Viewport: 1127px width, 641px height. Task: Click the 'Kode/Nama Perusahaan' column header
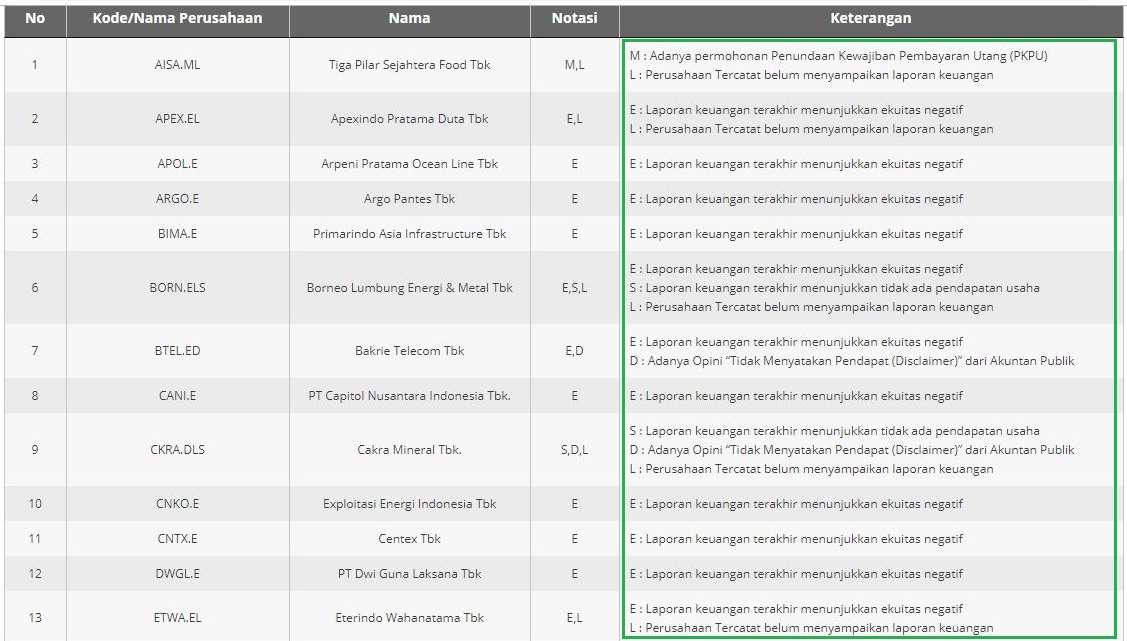178,19
